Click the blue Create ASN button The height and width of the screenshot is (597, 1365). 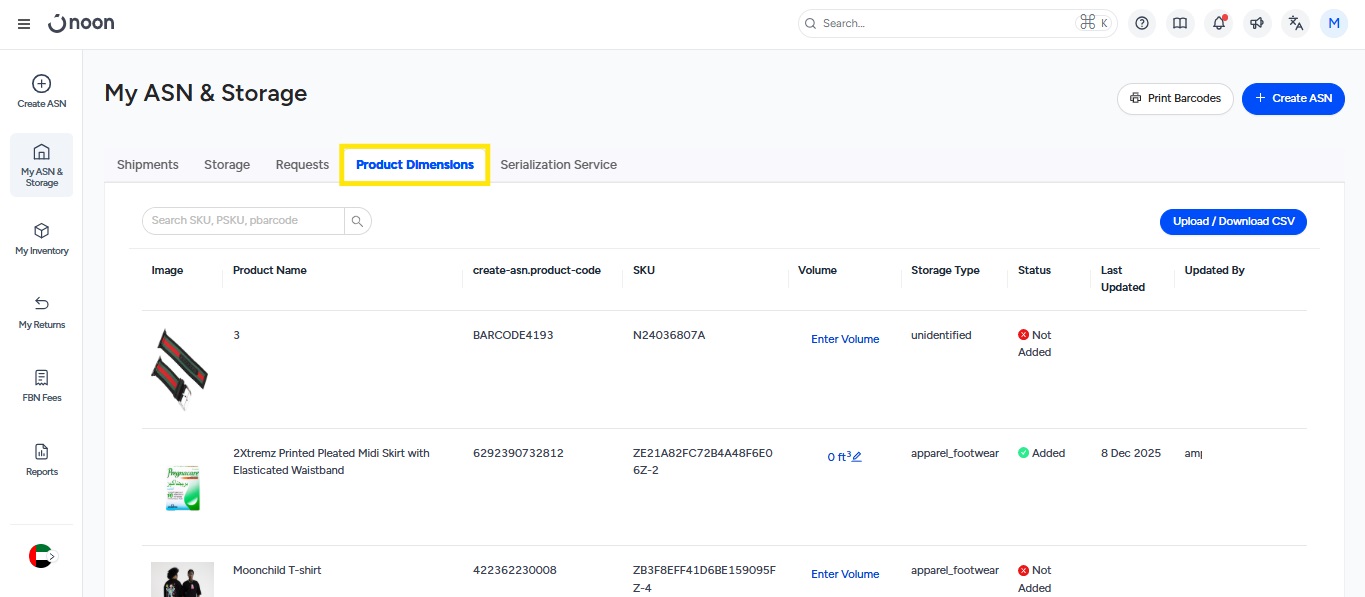click(1293, 99)
